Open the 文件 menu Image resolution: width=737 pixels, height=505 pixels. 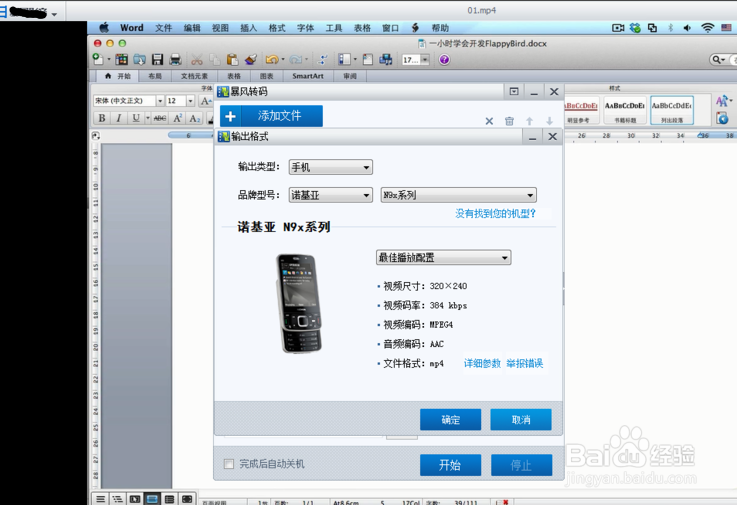[x=164, y=28]
